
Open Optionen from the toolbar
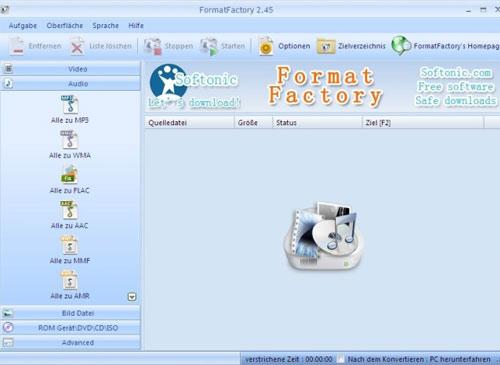coord(284,46)
